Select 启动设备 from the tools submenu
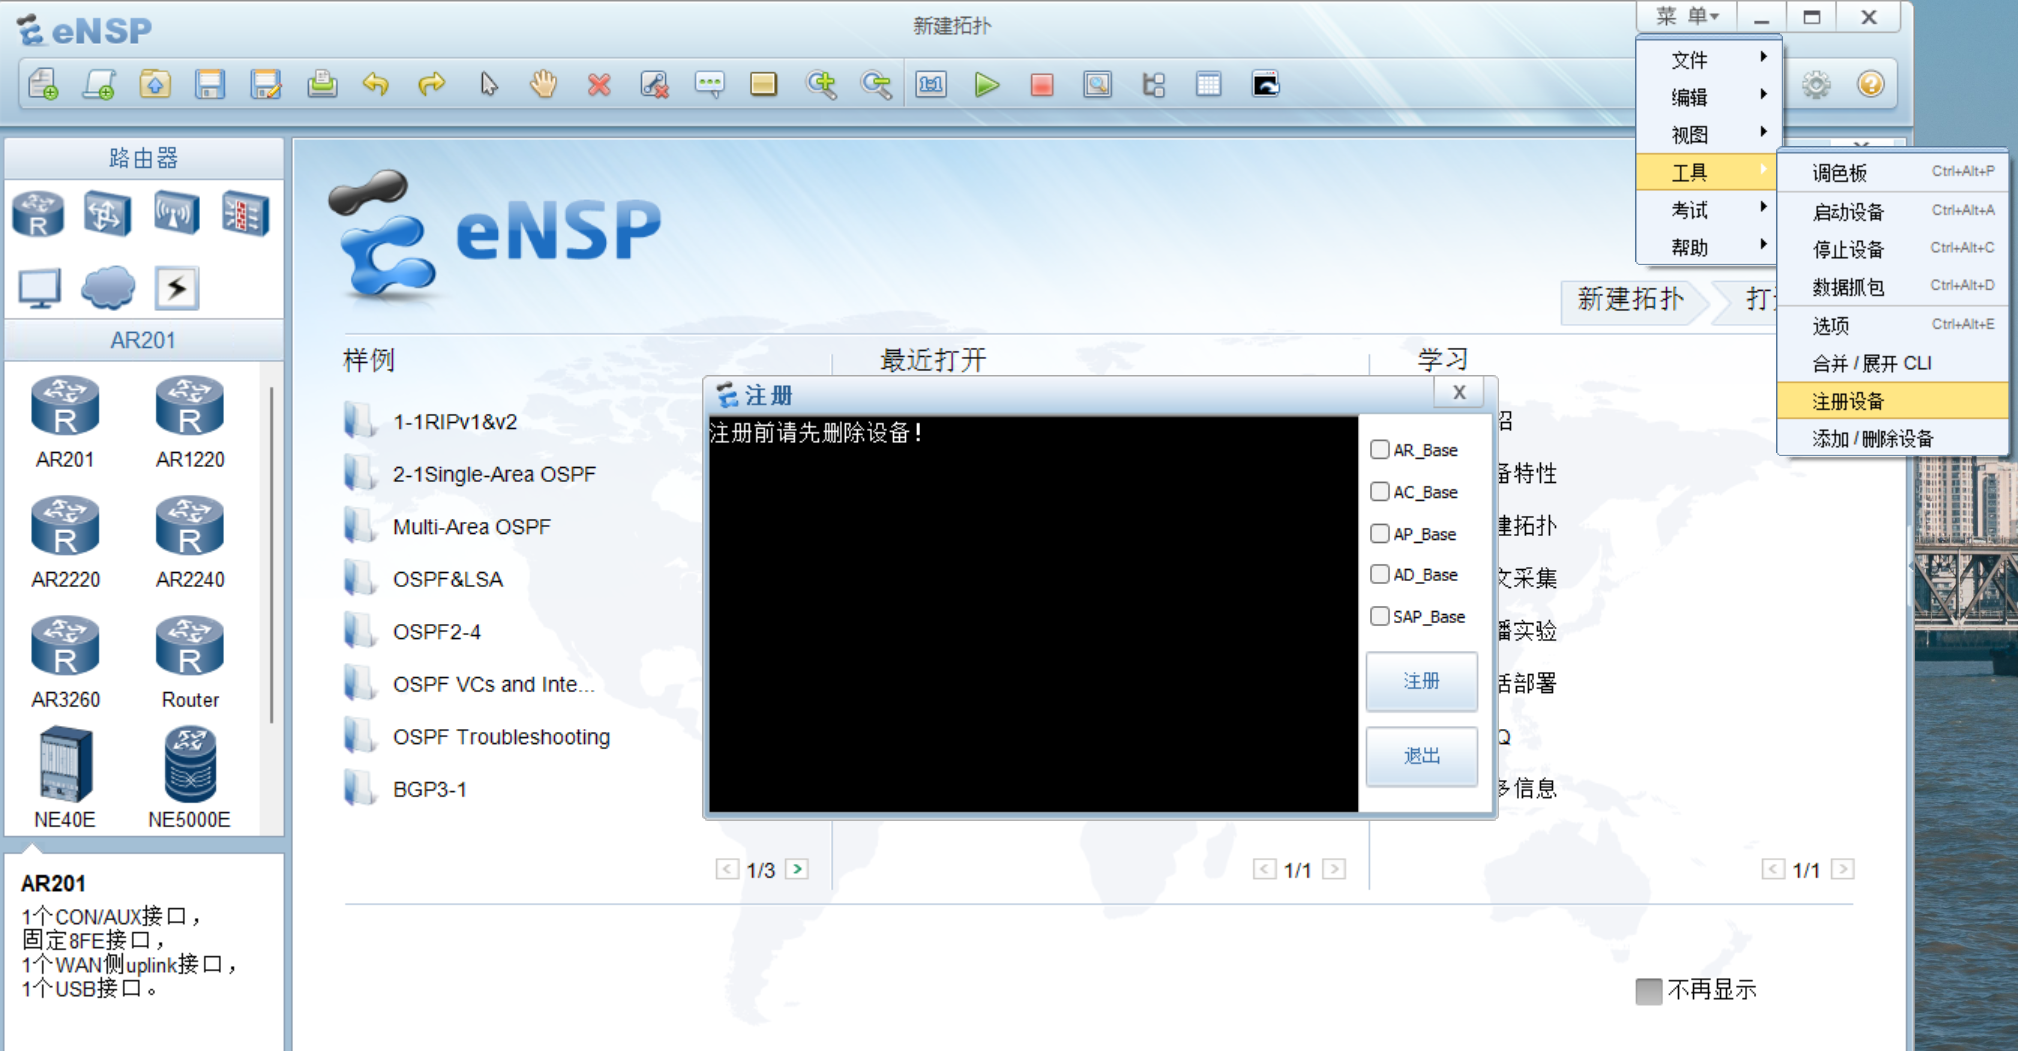The height and width of the screenshot is (1051, 2018). coord(1893,211)
